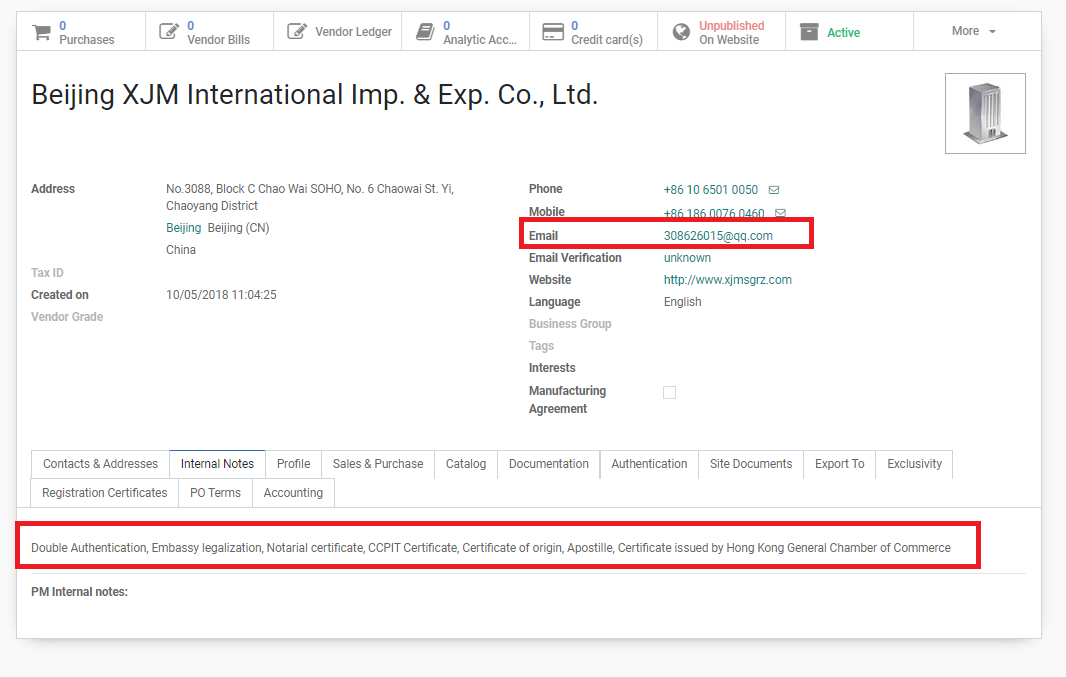
Task: Open the Sales & Purchase tab
Action: pyautogui.click(x=378, y=464)
